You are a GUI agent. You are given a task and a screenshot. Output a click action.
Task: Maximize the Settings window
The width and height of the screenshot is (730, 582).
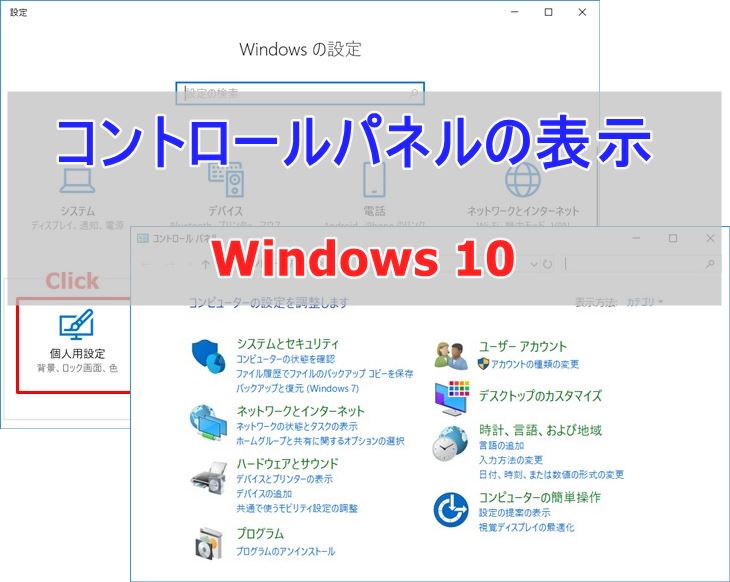(x=548, y=12)
